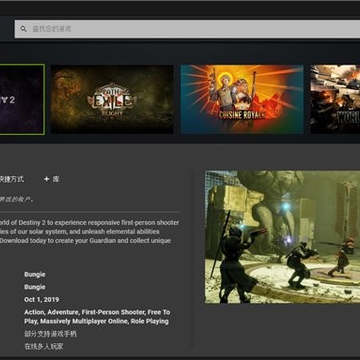Click the 部分支持游戏手柄 text

[x=50, y=334]
